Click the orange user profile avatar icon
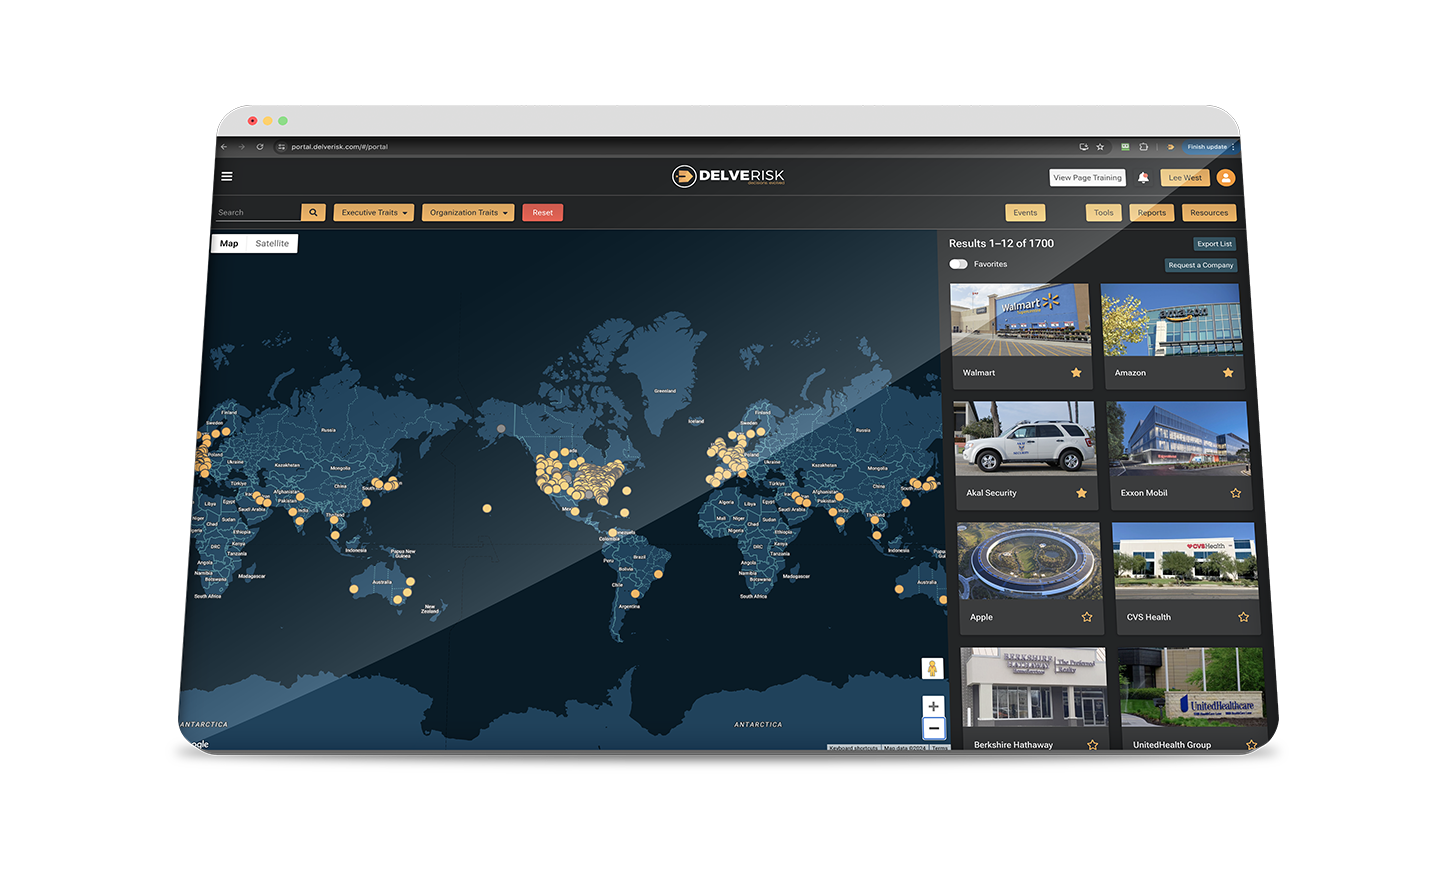 [x=1226, y=177]
